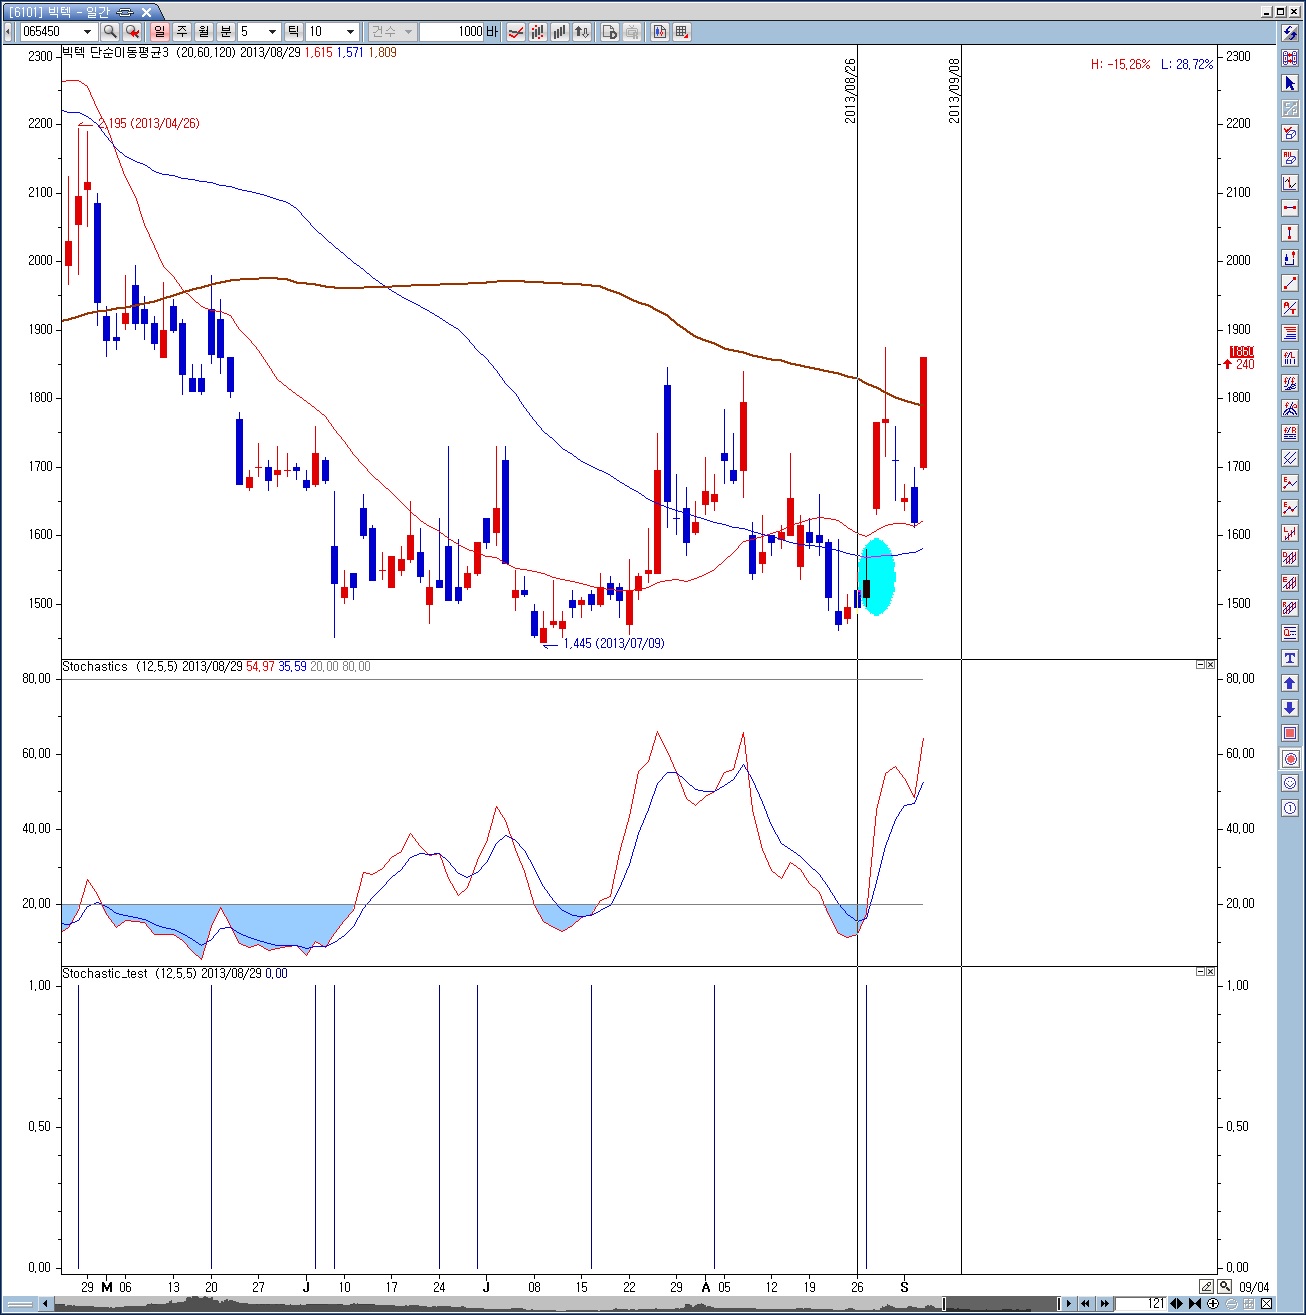
Task: Choose the blue down-arrow marker tool
Action: (1290, 708)
